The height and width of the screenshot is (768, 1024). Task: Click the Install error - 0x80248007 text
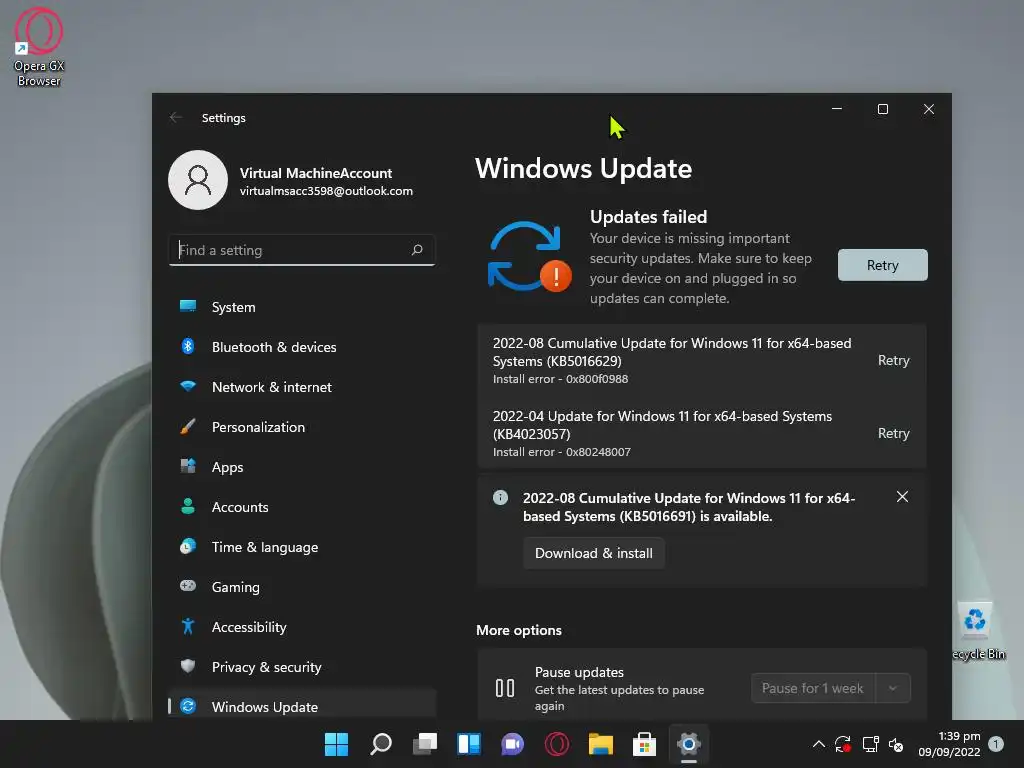(x=562, y=452)
